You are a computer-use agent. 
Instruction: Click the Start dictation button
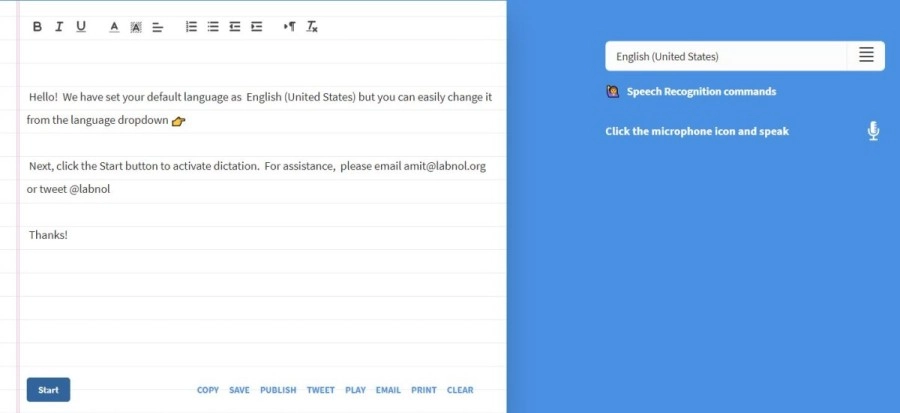pos(48,390)
